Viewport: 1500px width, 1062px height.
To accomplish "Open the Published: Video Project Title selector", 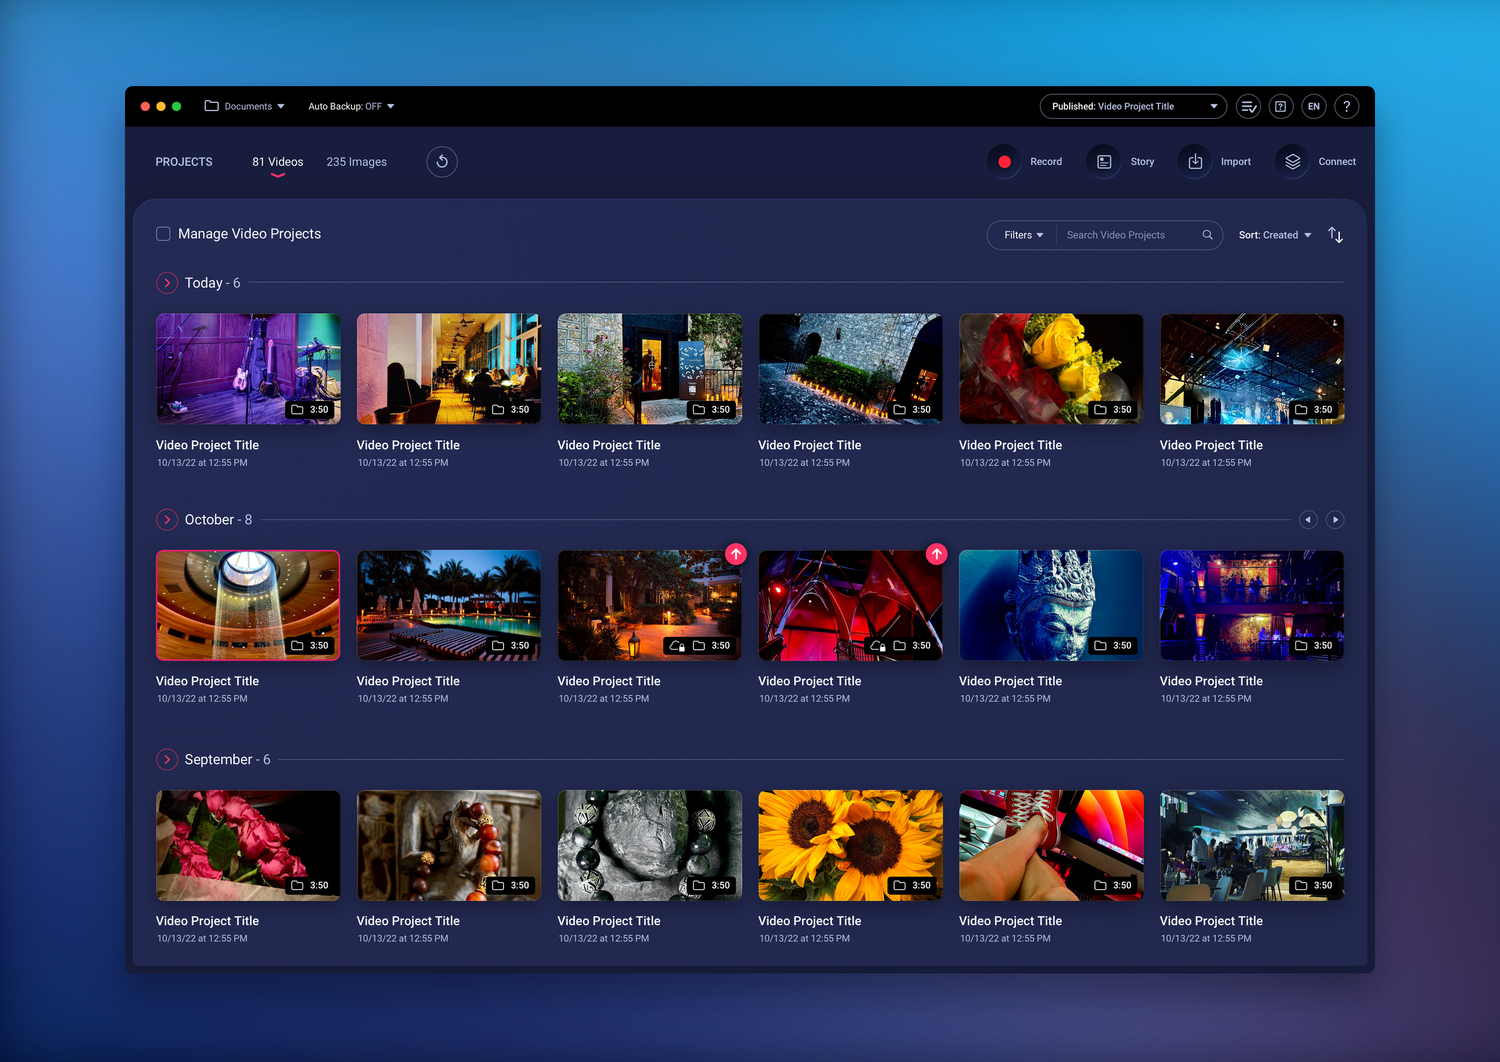I will pyautogui.click(x=1133, y=106).
